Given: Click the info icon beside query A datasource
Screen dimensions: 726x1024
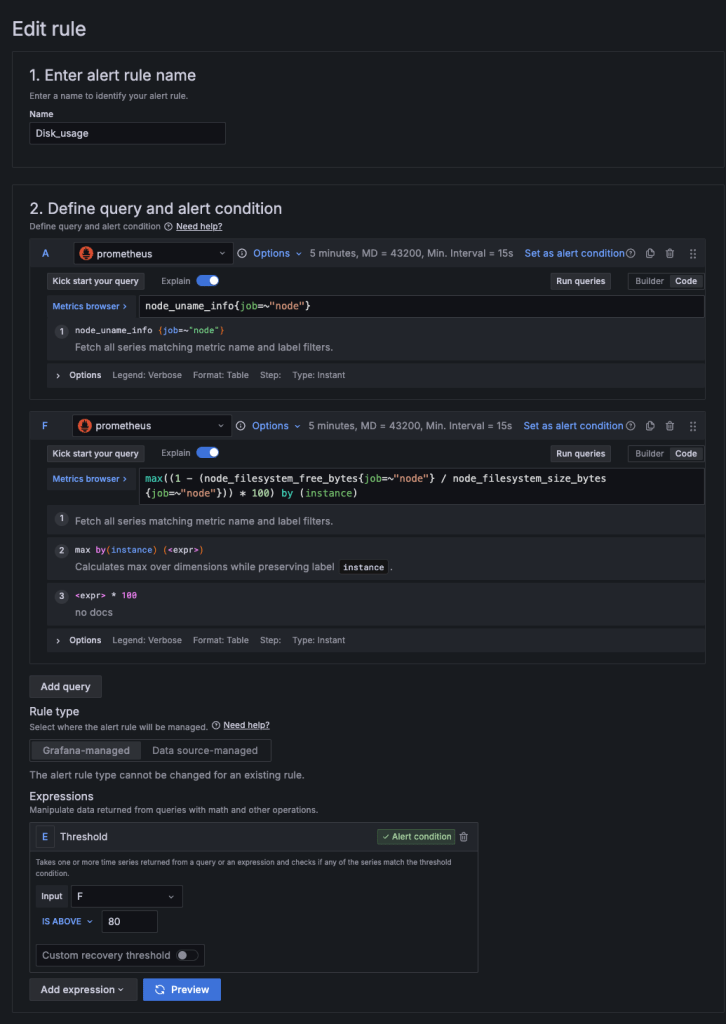Looking at the screenshot, I should [241, 254].
